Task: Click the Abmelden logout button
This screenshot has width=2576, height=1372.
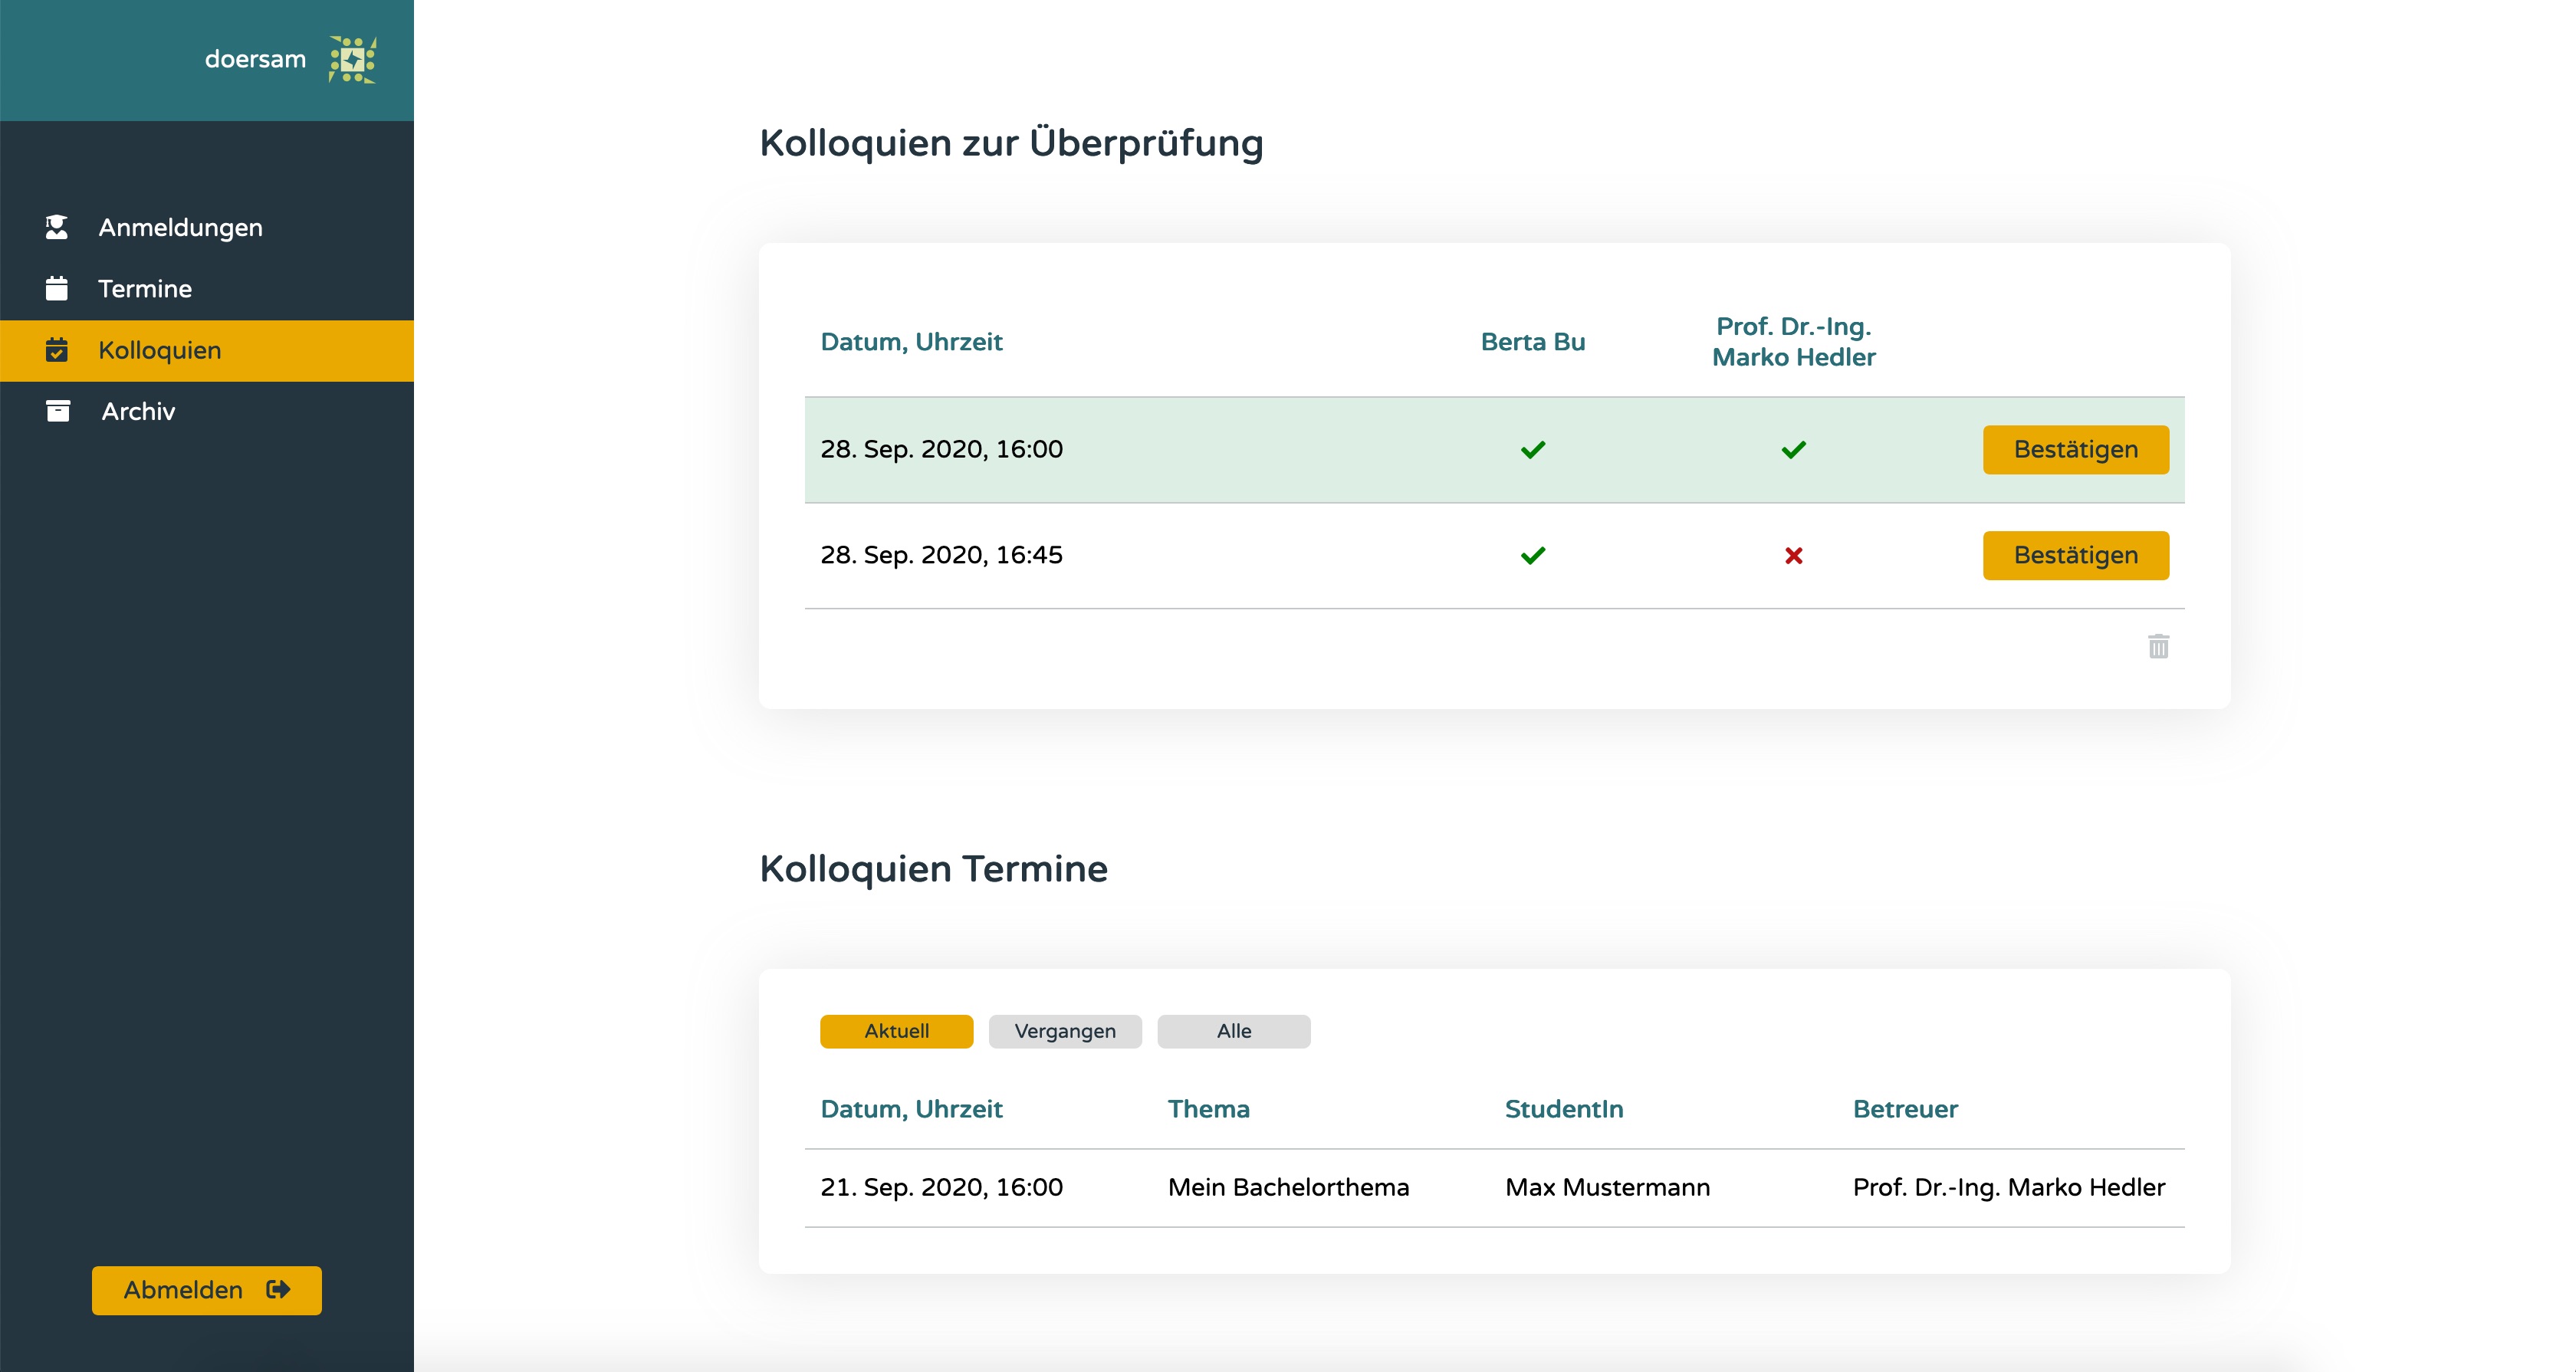Action: tap(207, 1290)
